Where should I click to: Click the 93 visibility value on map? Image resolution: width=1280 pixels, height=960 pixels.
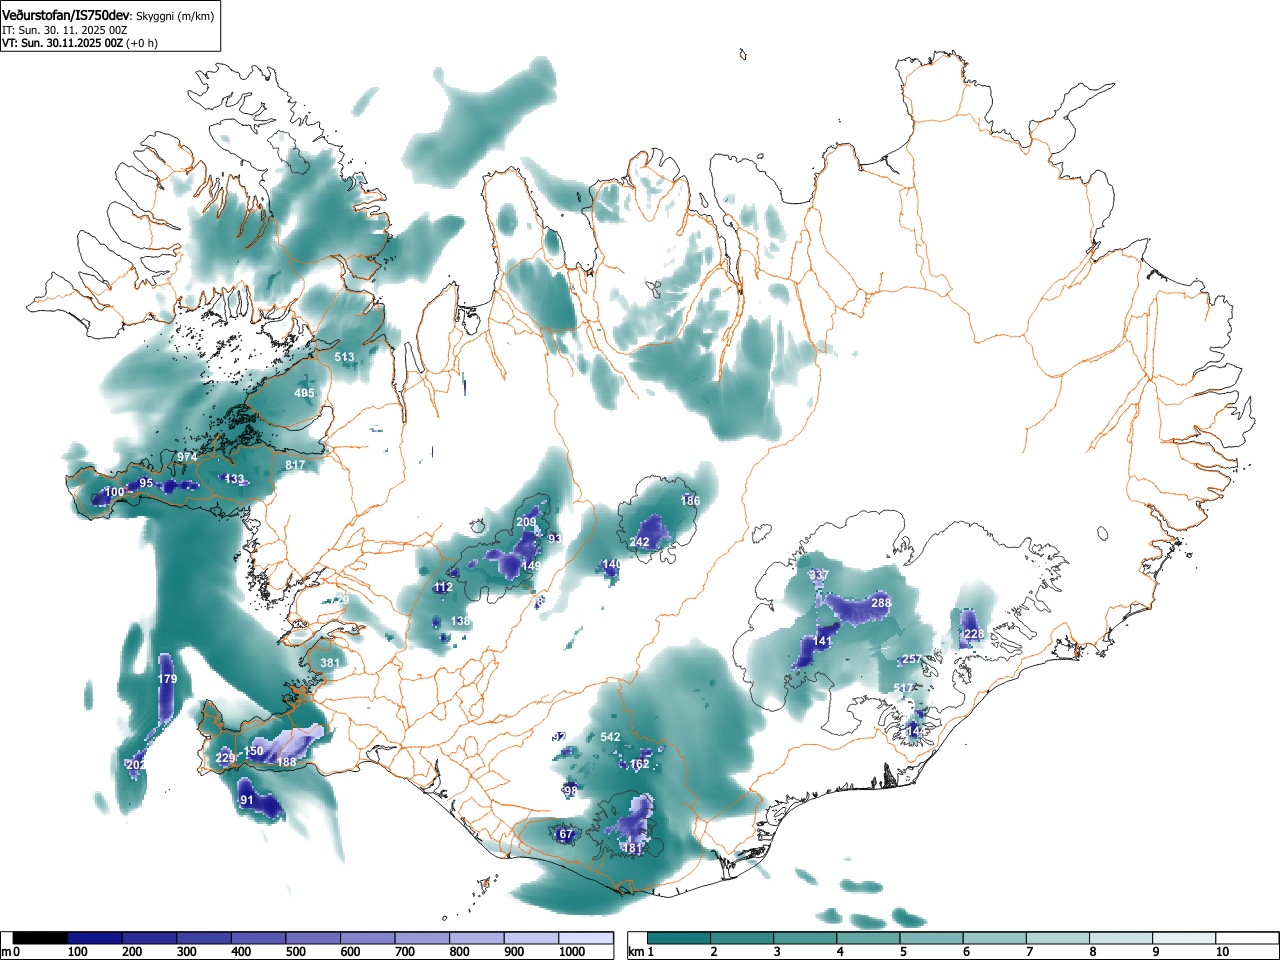(x=555, y=538)
